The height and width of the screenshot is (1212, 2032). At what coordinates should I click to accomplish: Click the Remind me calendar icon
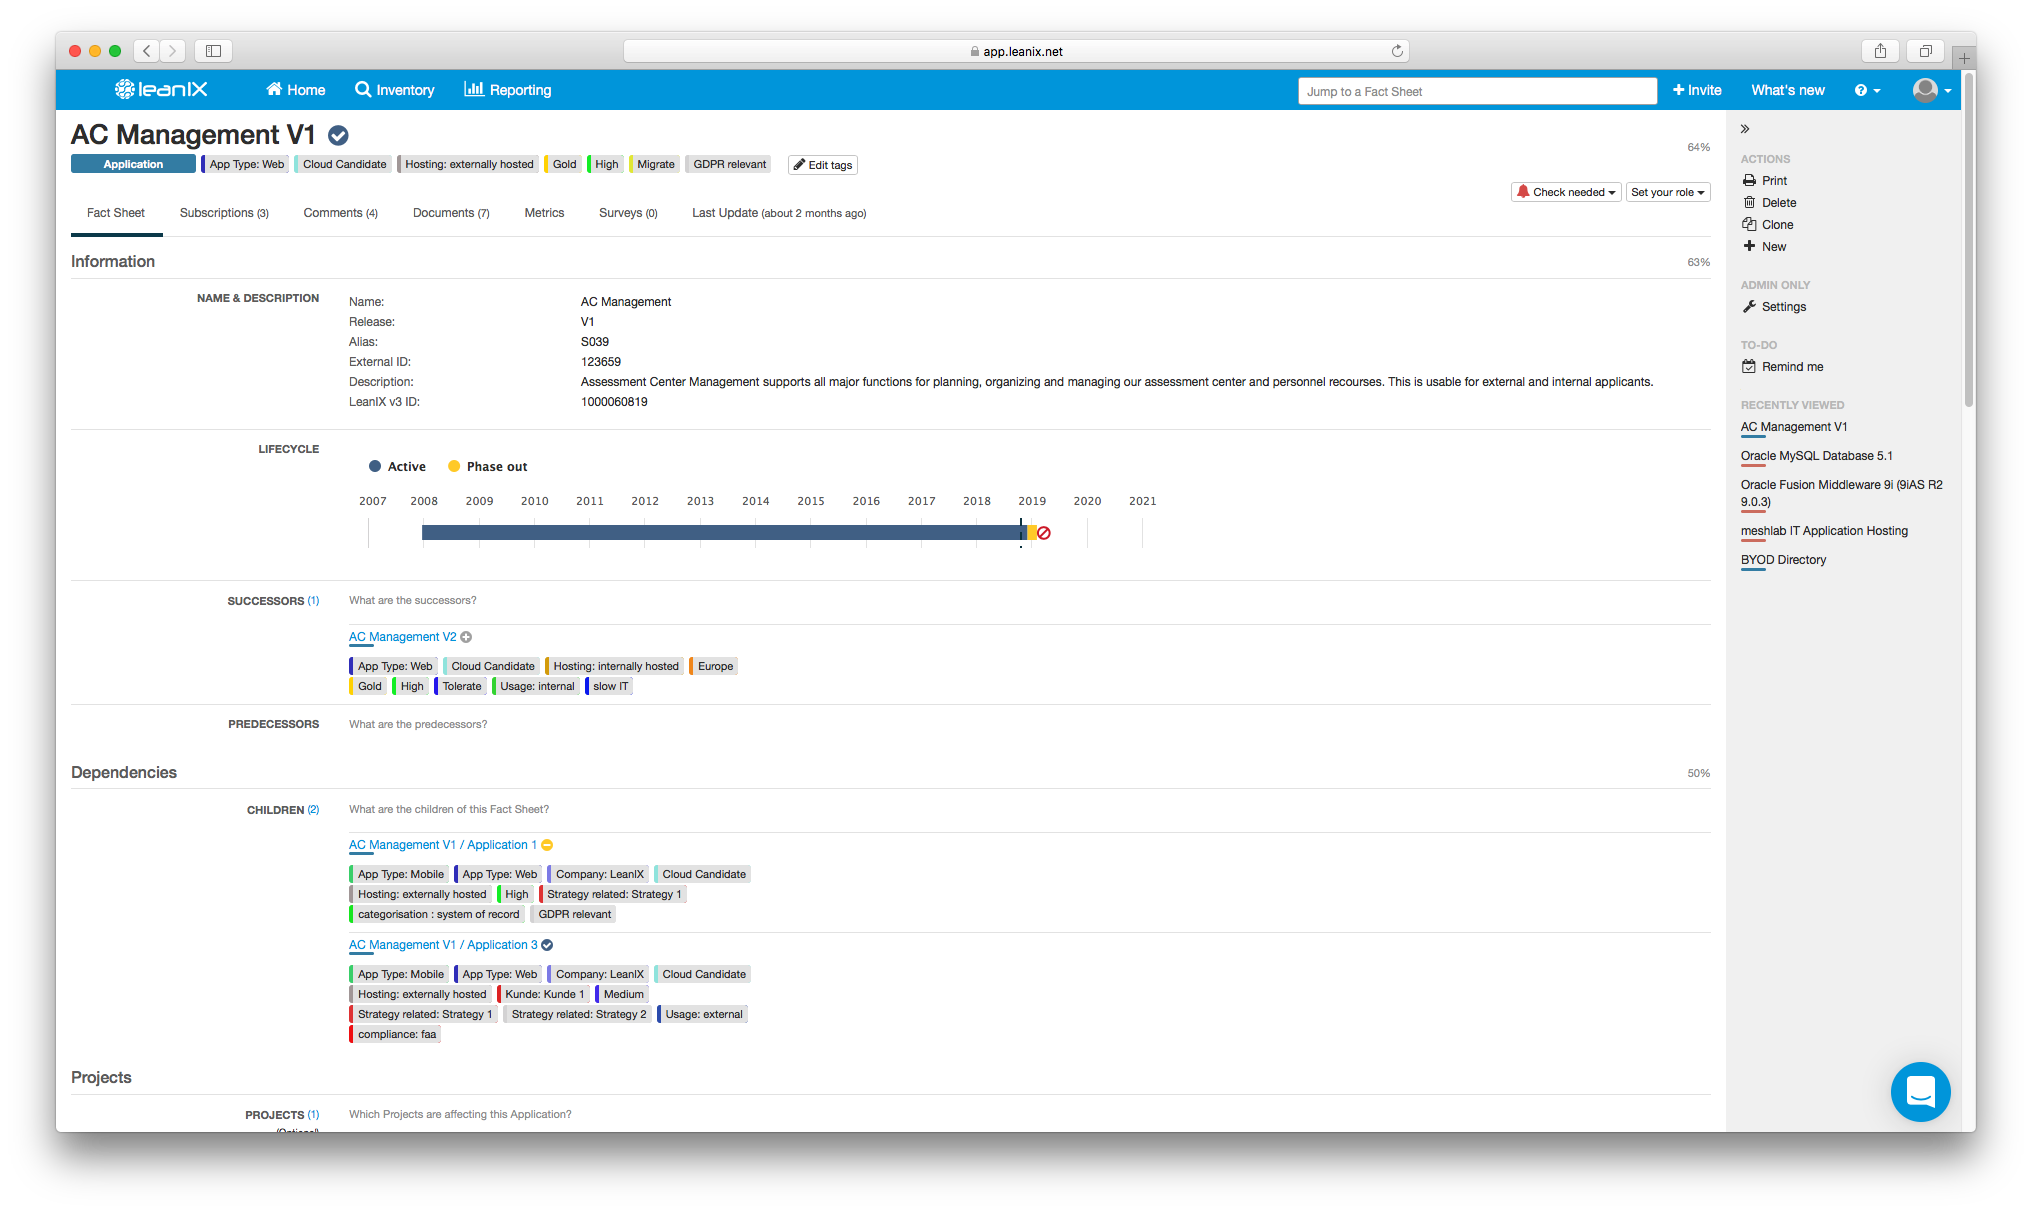1749,367
